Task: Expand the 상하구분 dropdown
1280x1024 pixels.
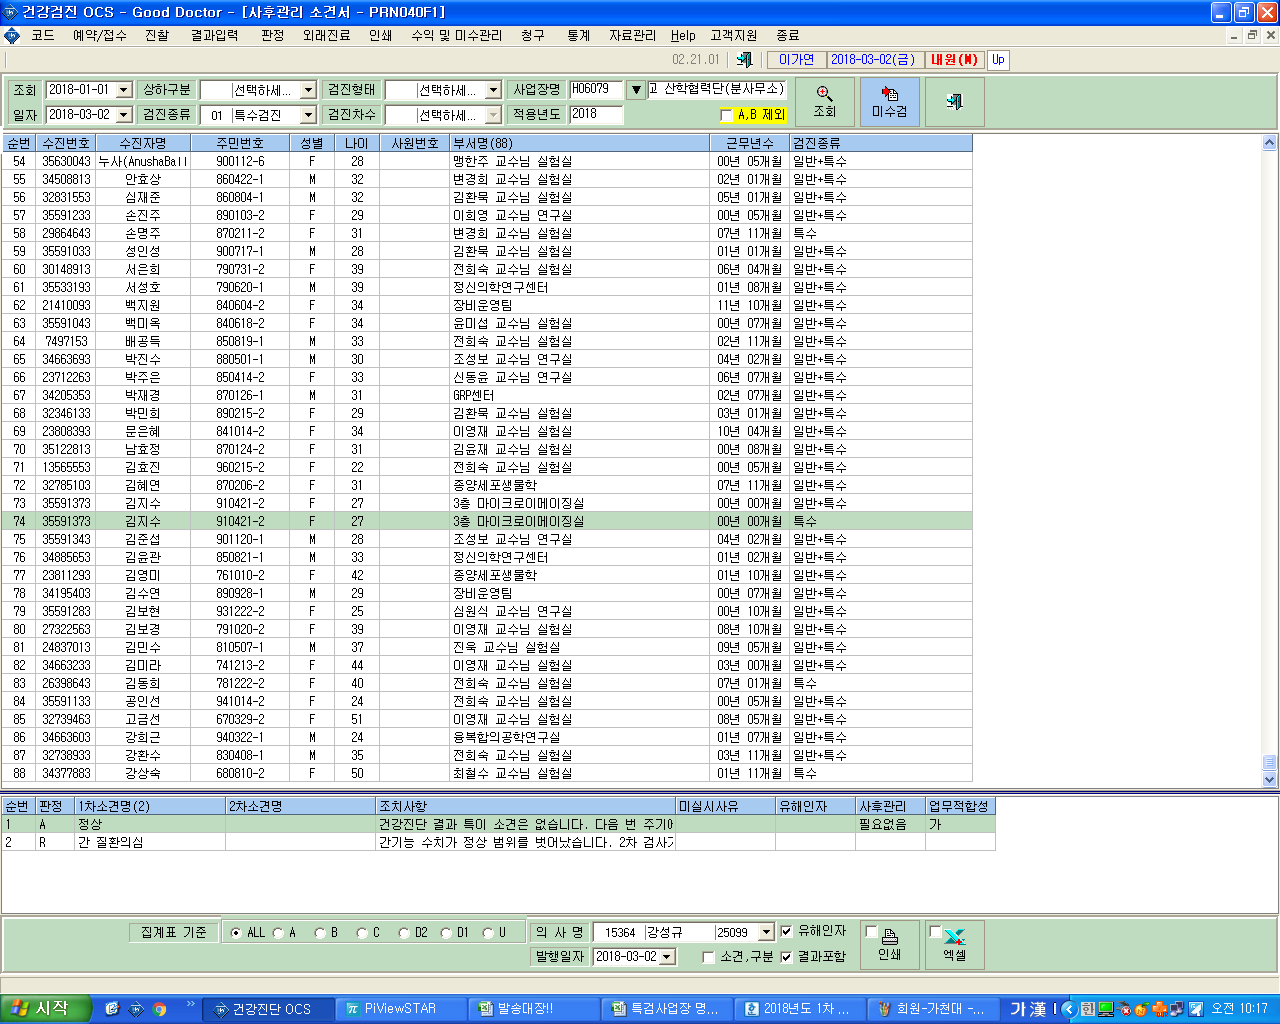Action: point(308,90)
